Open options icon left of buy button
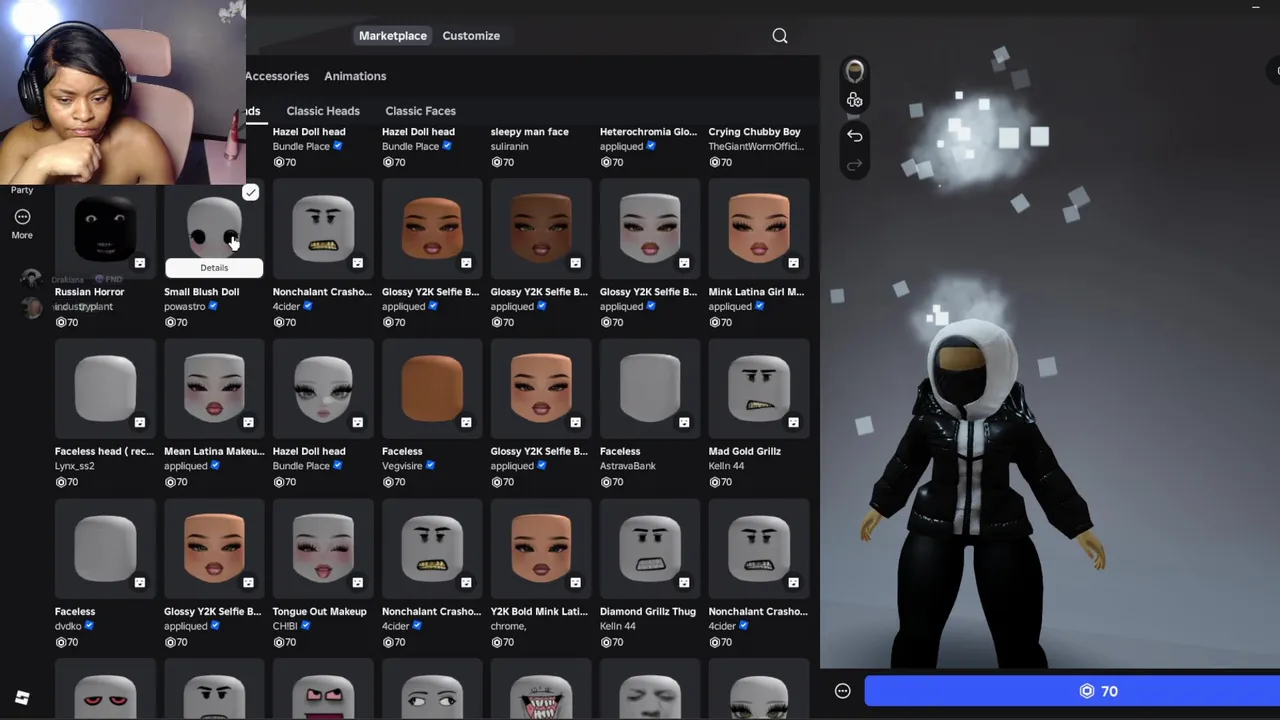Image resolution: width=1280 pixels, height=720 pixels. point(843,691)
